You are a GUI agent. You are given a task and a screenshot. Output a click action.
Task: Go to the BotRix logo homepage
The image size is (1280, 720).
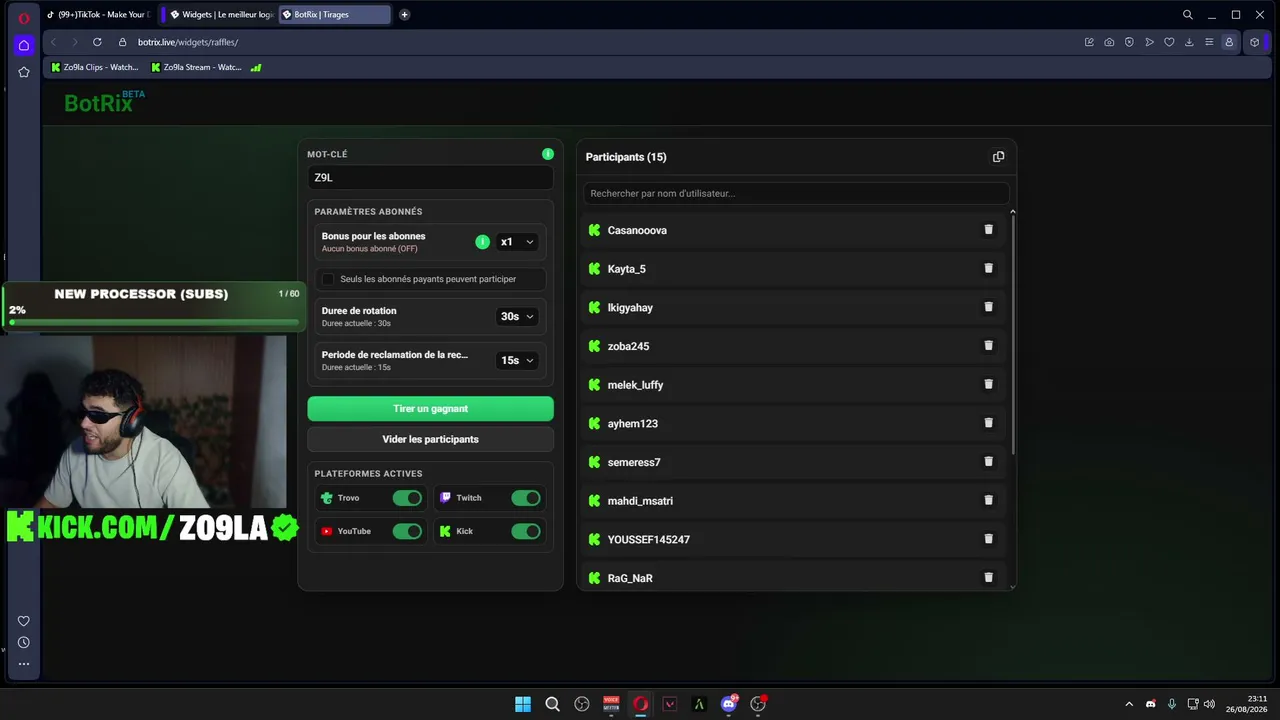[103, 102]
